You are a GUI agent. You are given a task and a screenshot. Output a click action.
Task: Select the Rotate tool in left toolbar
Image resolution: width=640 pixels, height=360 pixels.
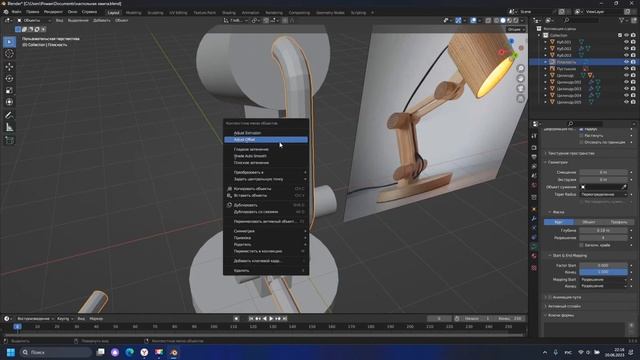(9, 78)
